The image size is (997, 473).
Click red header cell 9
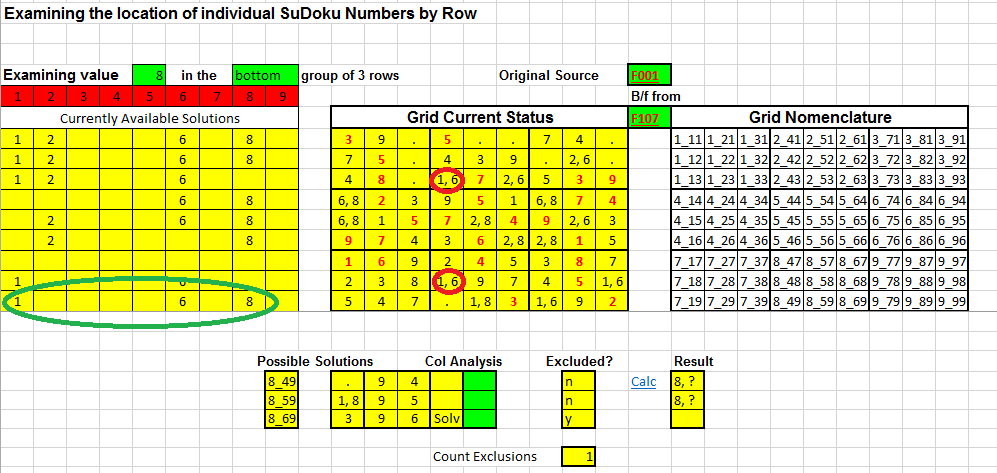coord(282,97)
